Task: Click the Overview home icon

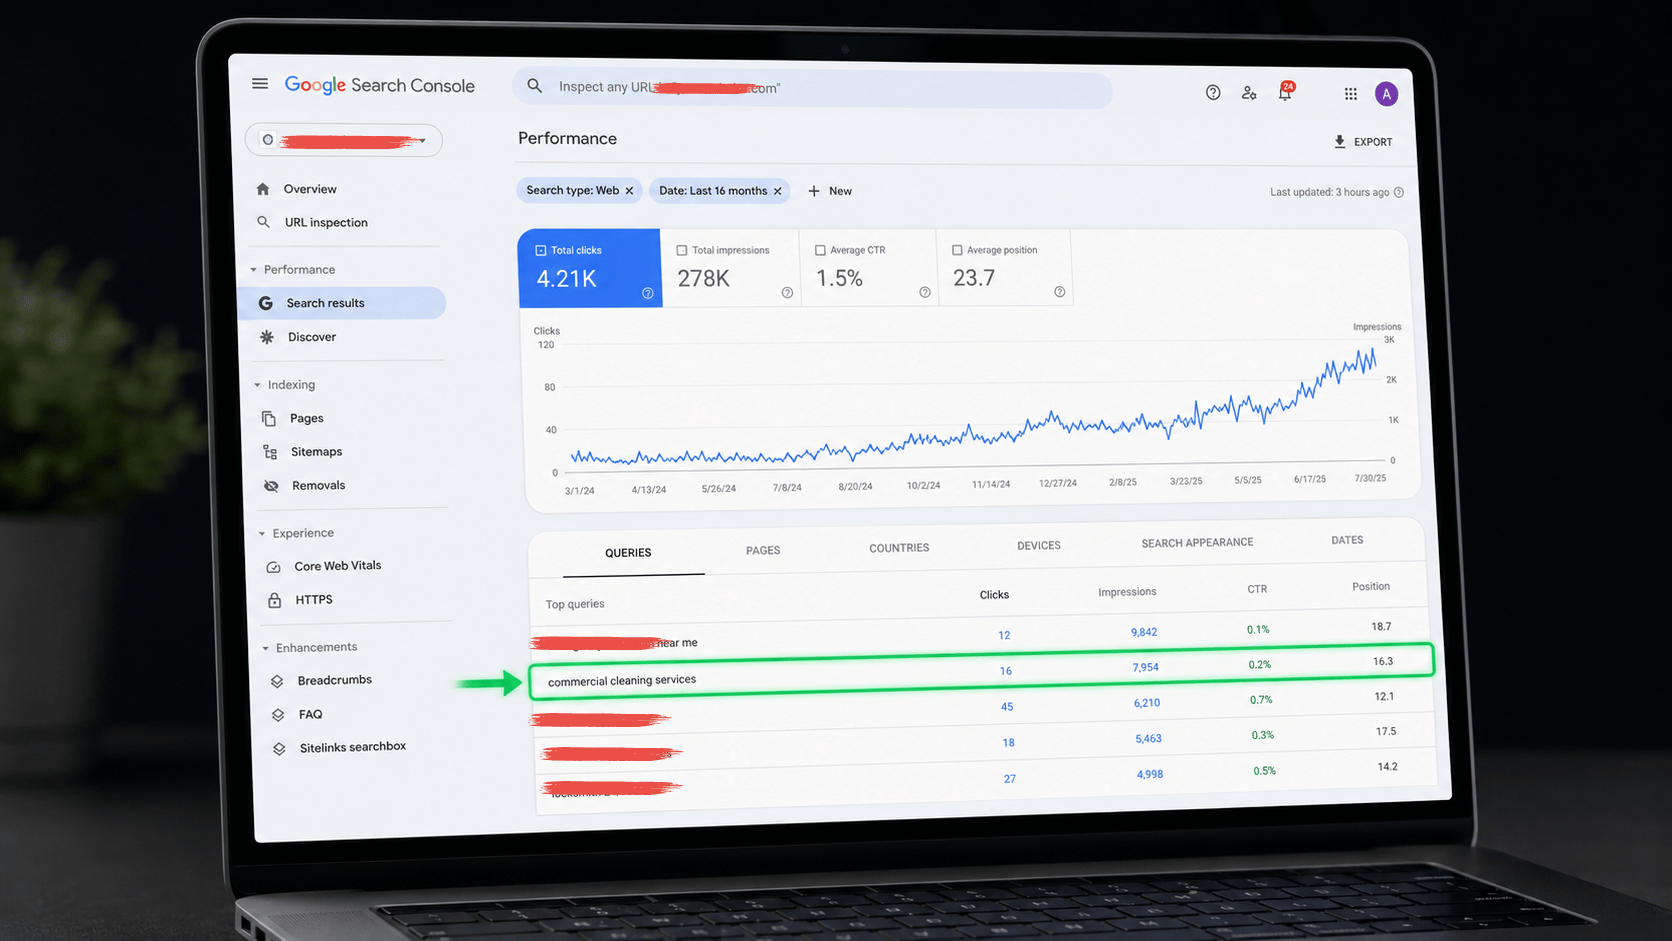Action: coord(263,189)
